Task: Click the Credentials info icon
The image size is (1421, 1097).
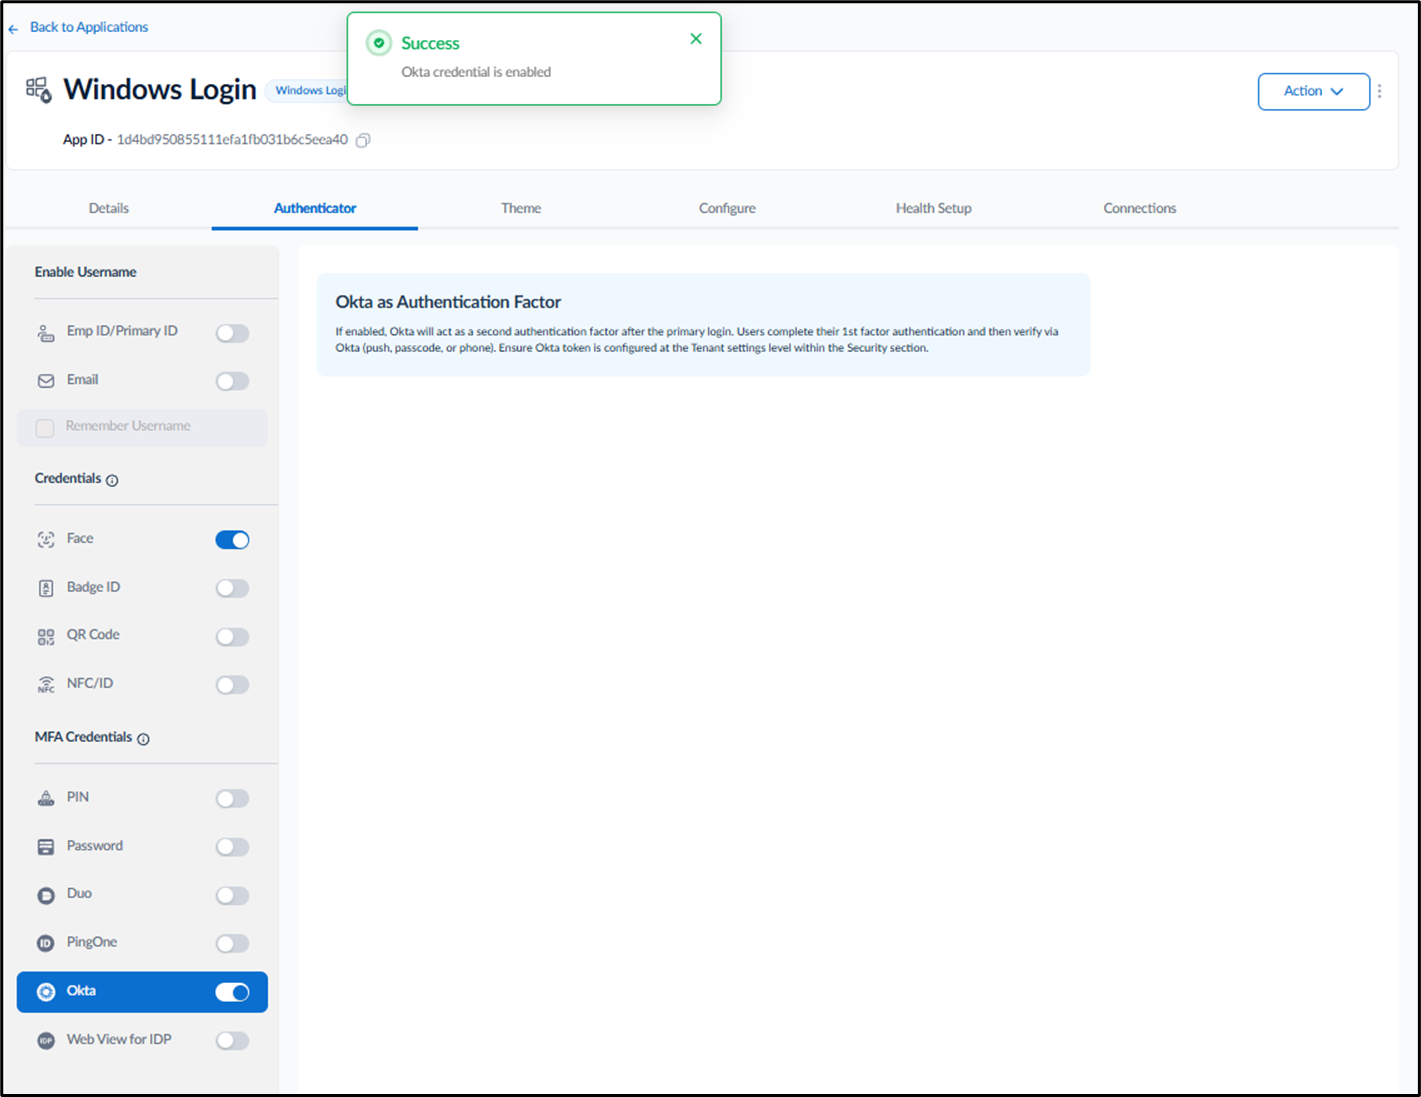Action: coord(112,480)
